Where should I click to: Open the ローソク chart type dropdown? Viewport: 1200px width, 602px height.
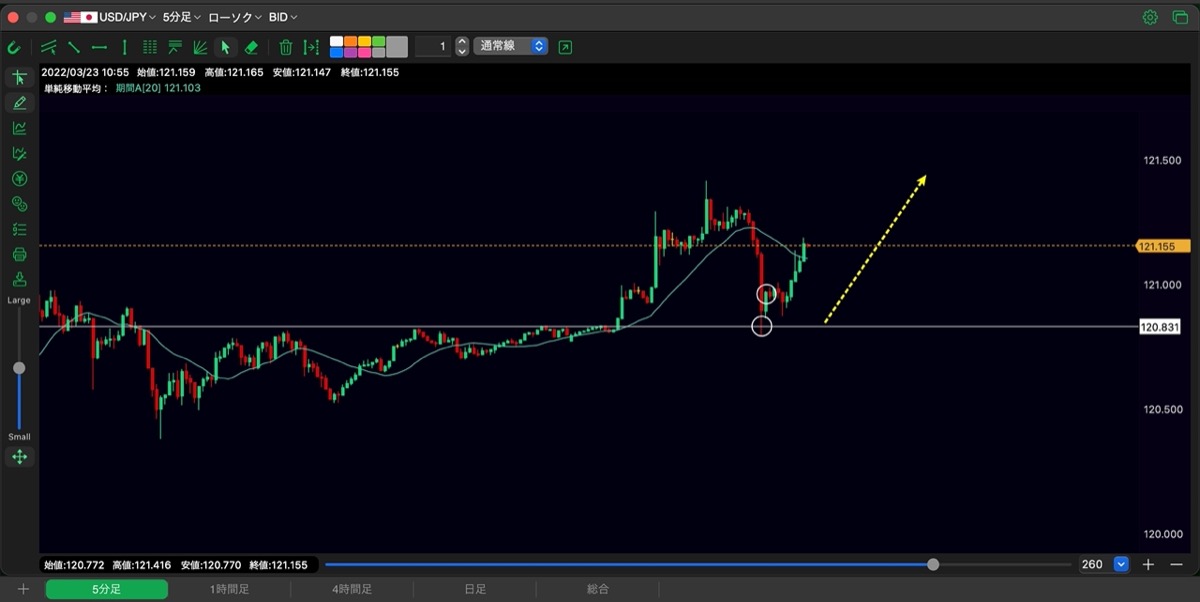click(x=235, y=17)
